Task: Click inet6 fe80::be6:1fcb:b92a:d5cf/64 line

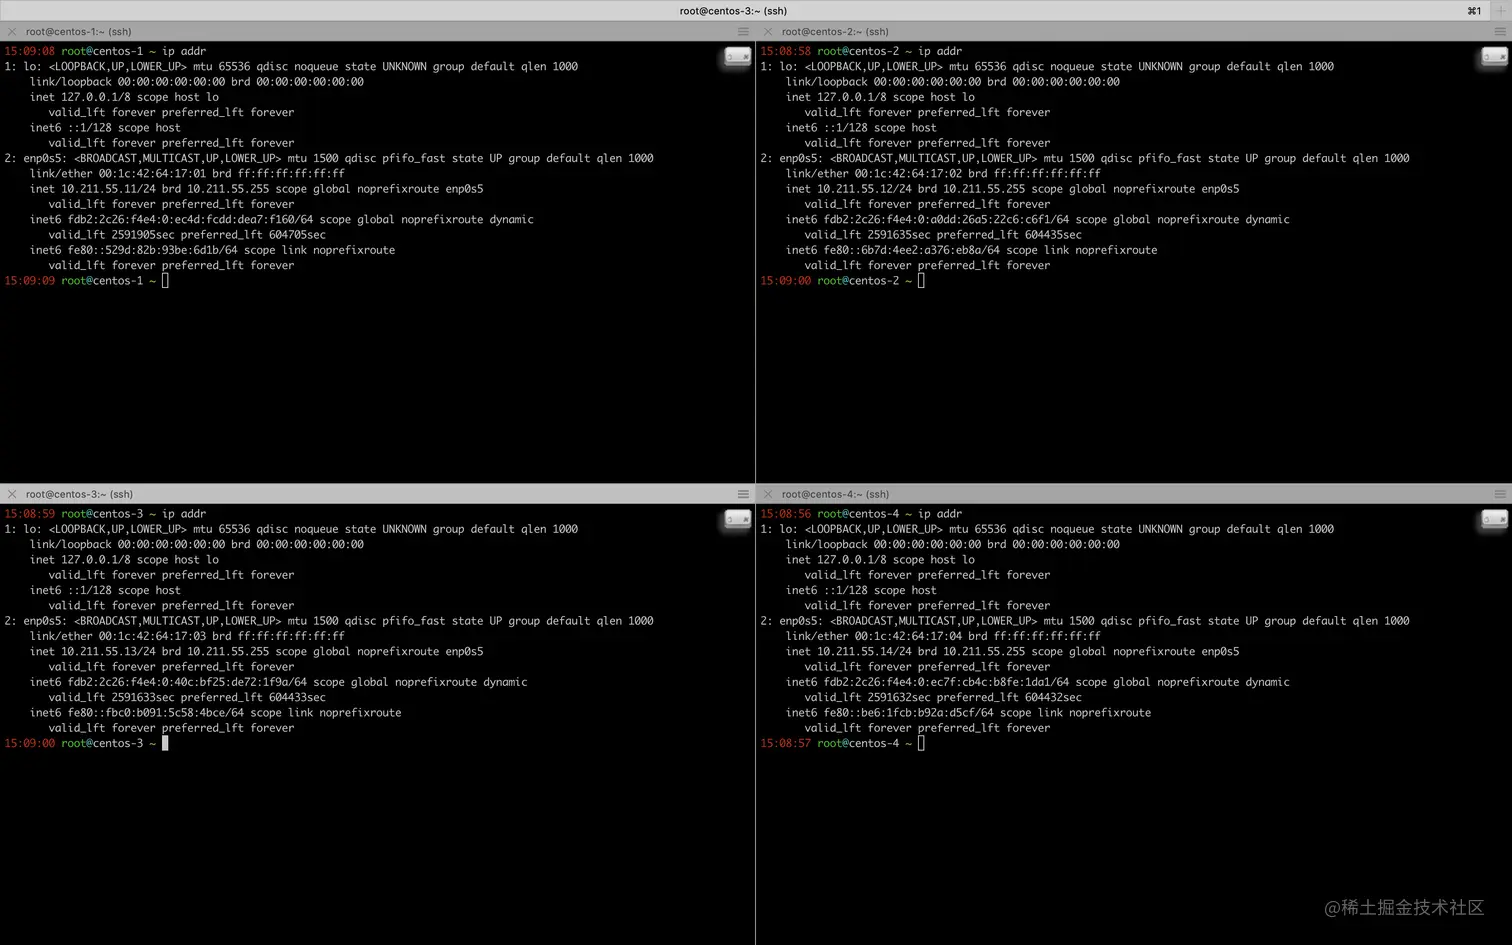Action: (x=968, y=713)
